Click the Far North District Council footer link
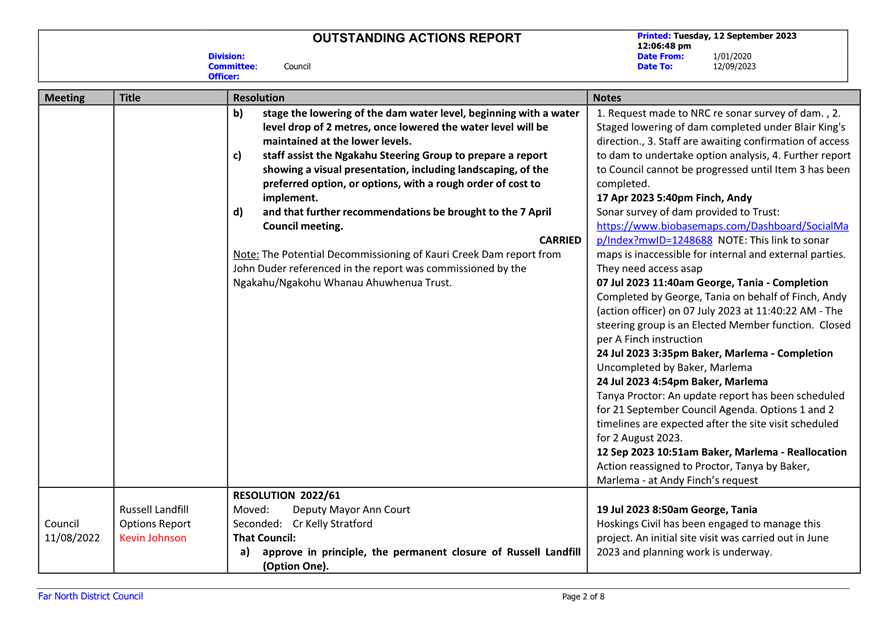Screen dimensions: 885x626 coord(90,597)
